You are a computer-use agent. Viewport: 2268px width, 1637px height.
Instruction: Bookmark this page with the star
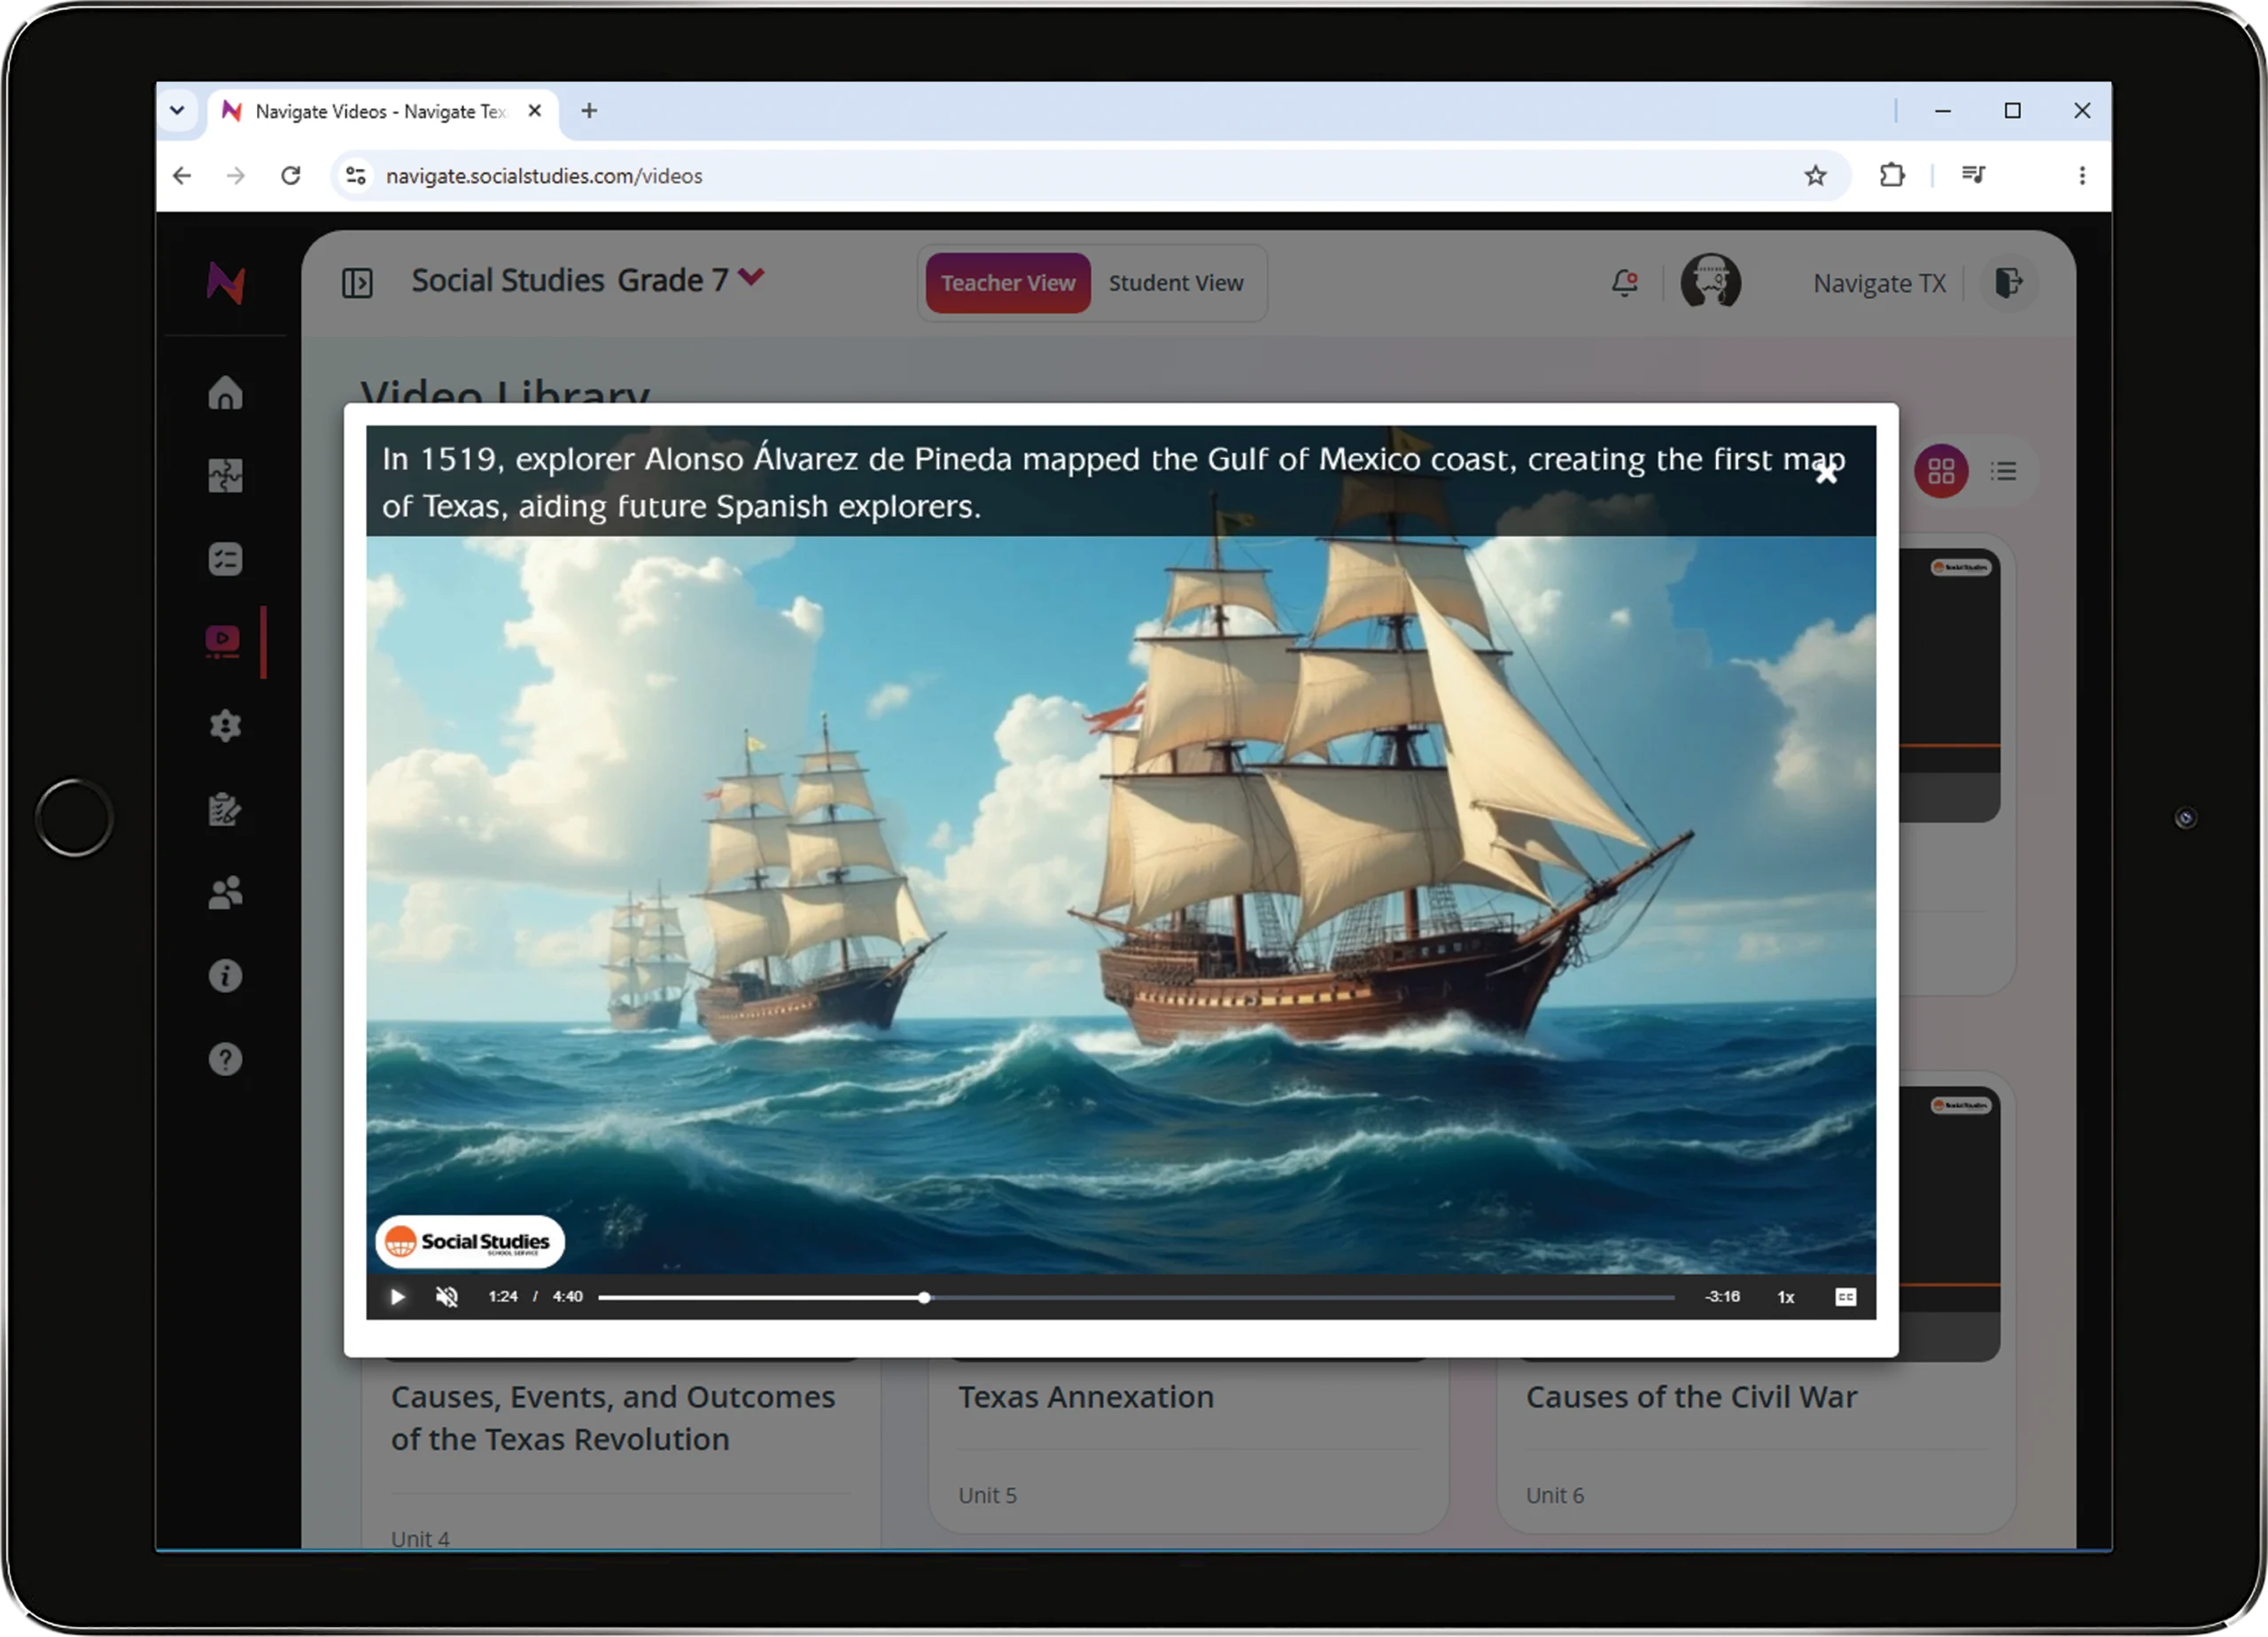point(1815,176)
